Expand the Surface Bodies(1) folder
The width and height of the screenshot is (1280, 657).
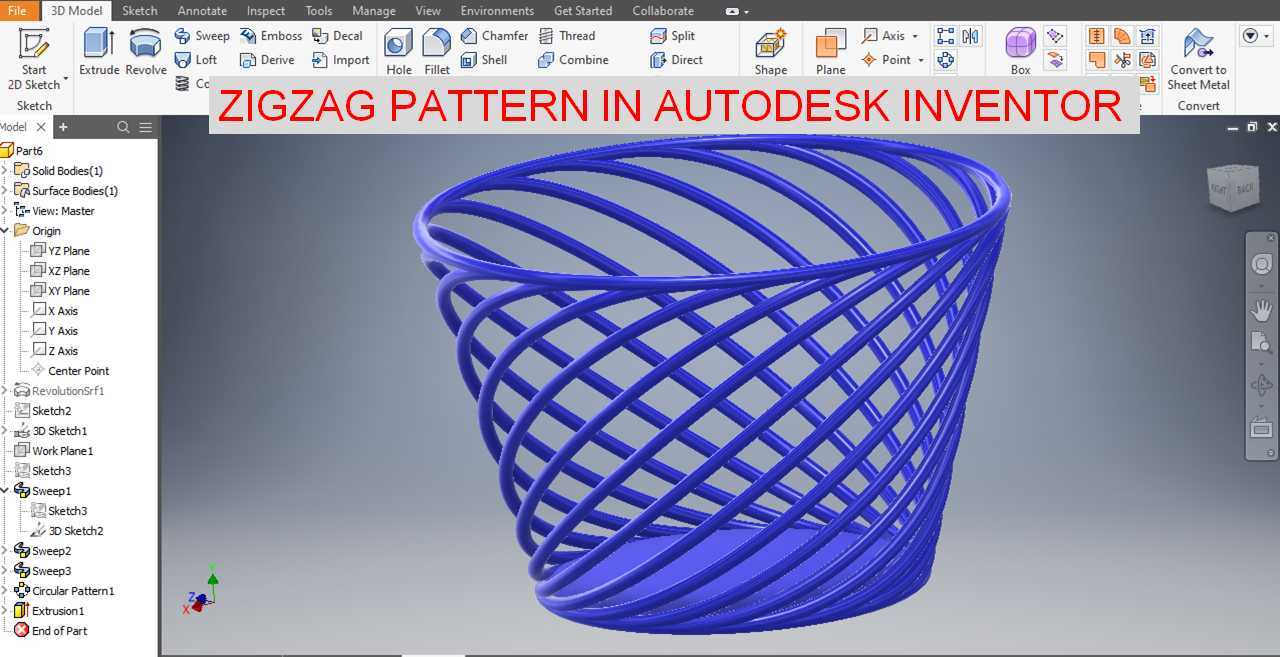pyautogui.click(x=5, y=191)
